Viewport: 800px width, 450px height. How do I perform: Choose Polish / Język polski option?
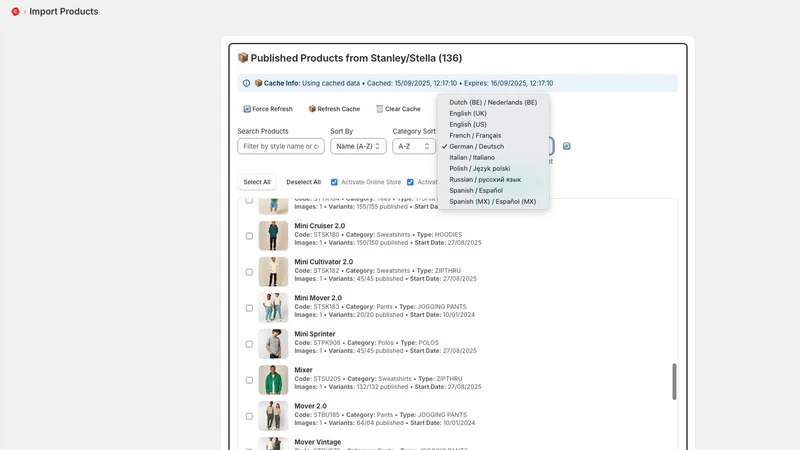click(493, 168)
